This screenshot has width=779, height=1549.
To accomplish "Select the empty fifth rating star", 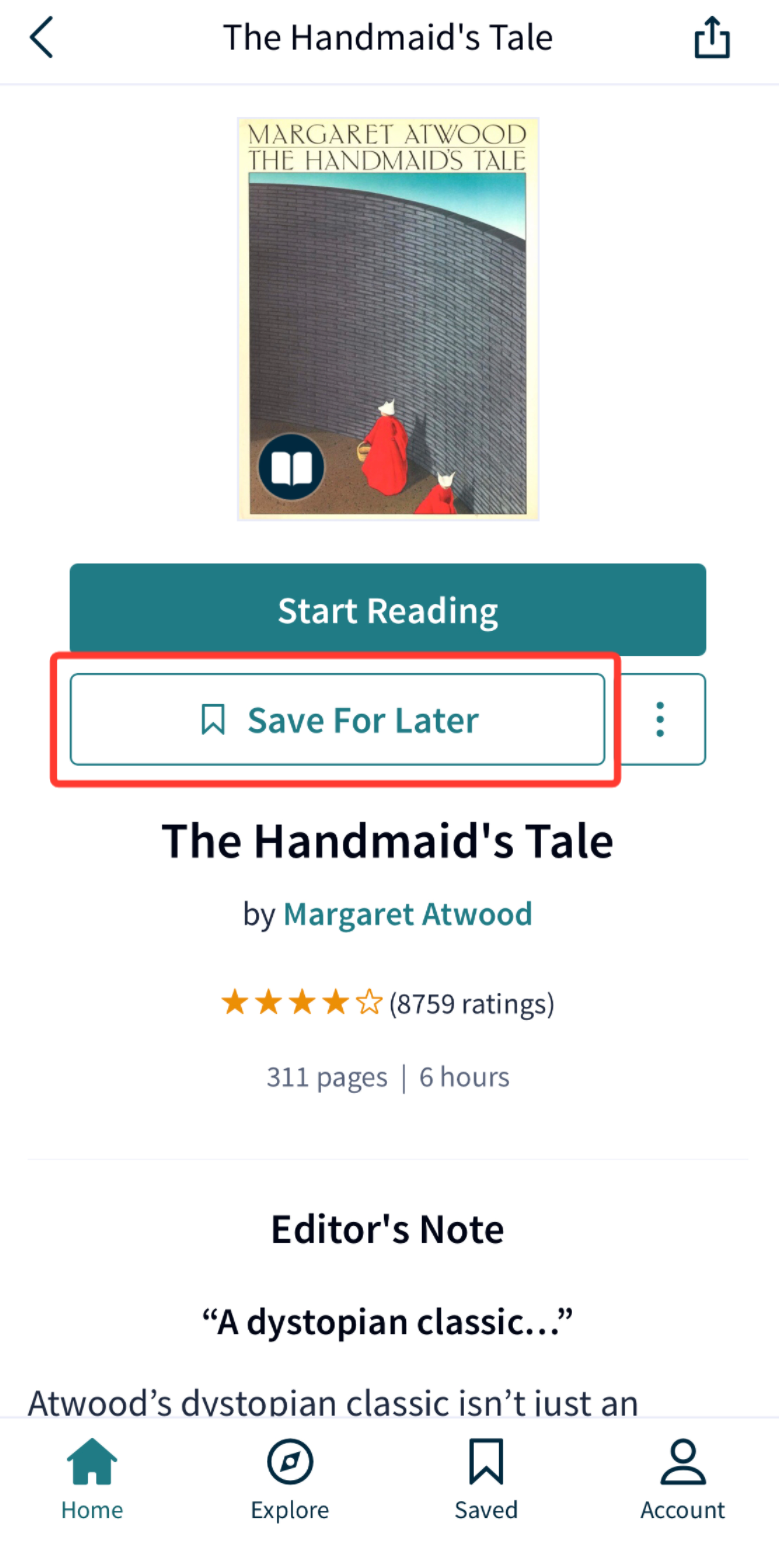I will tap(370, 1002).
